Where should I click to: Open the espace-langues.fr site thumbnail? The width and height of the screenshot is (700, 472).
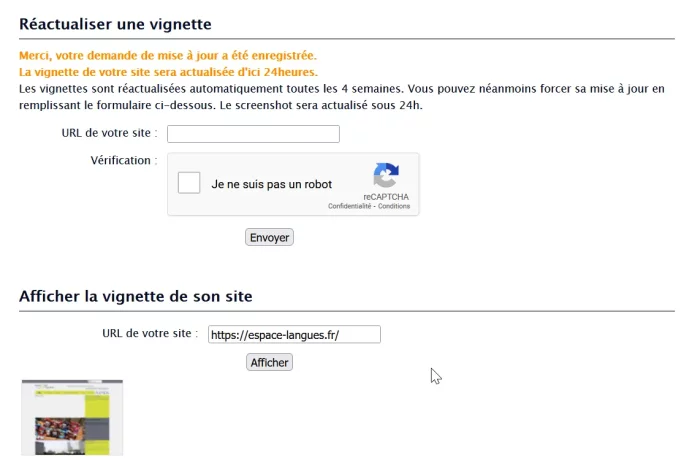(x=72, y=418)
